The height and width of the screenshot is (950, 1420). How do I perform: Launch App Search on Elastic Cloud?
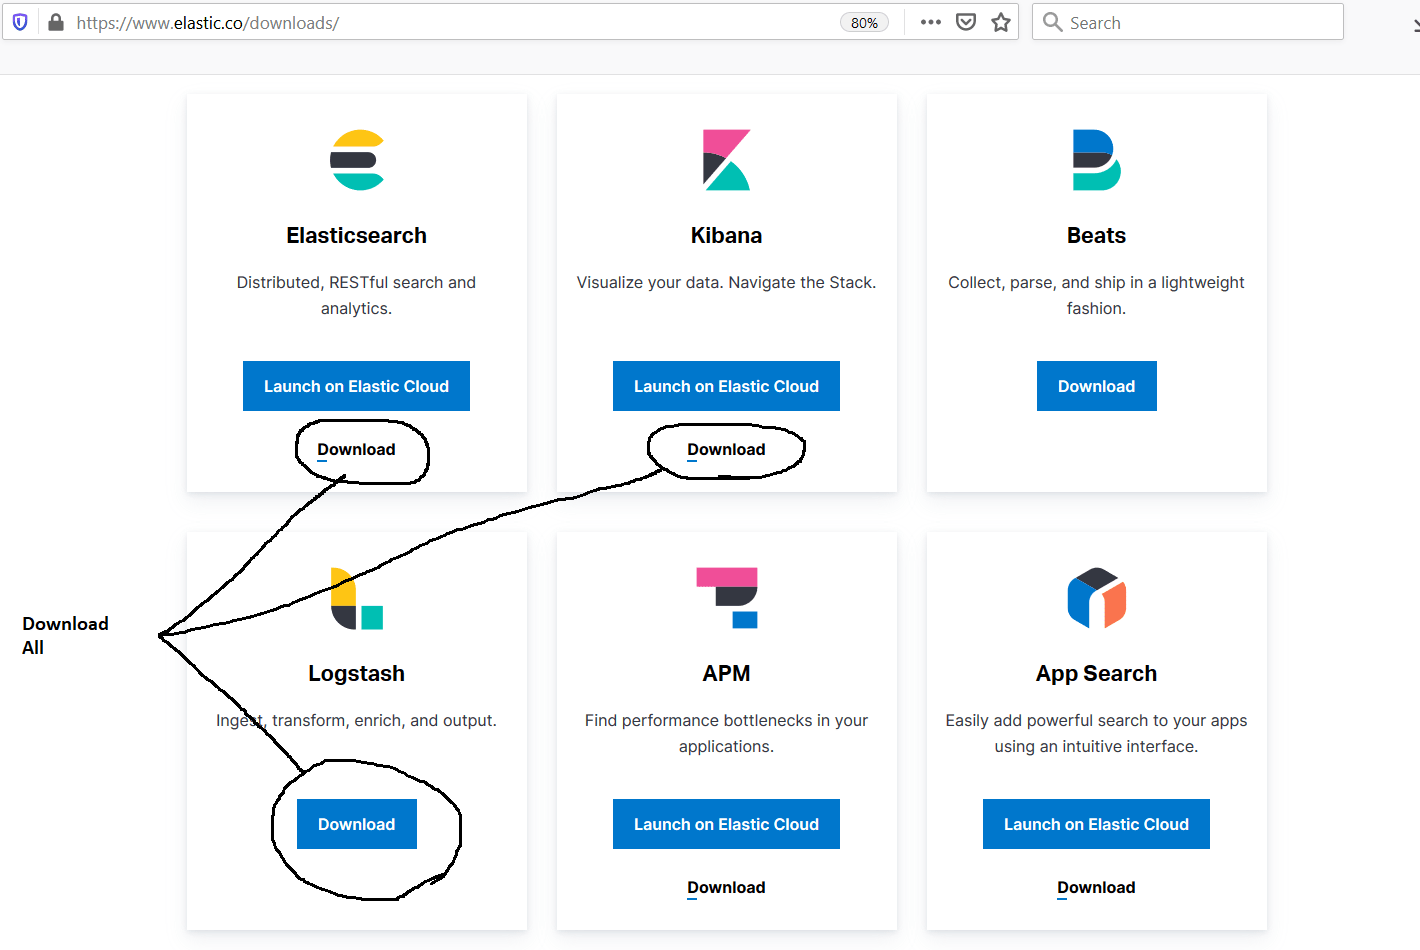click(1096, 824)
